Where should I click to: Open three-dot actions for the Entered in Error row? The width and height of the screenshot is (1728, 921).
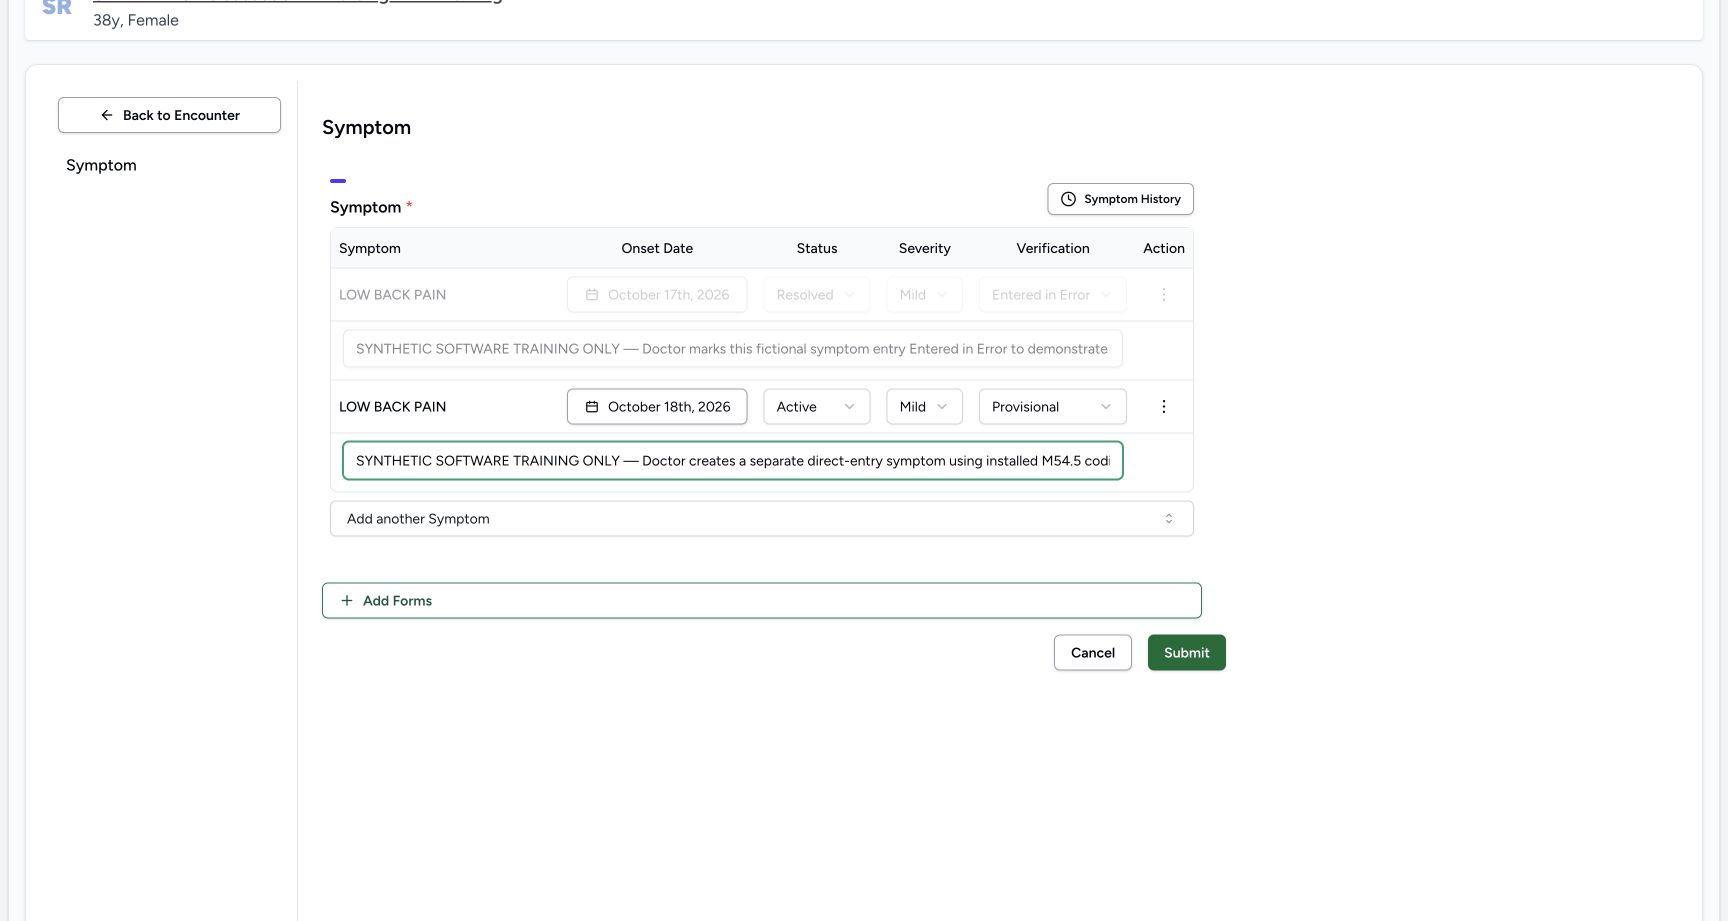[x=1163, y=295]
